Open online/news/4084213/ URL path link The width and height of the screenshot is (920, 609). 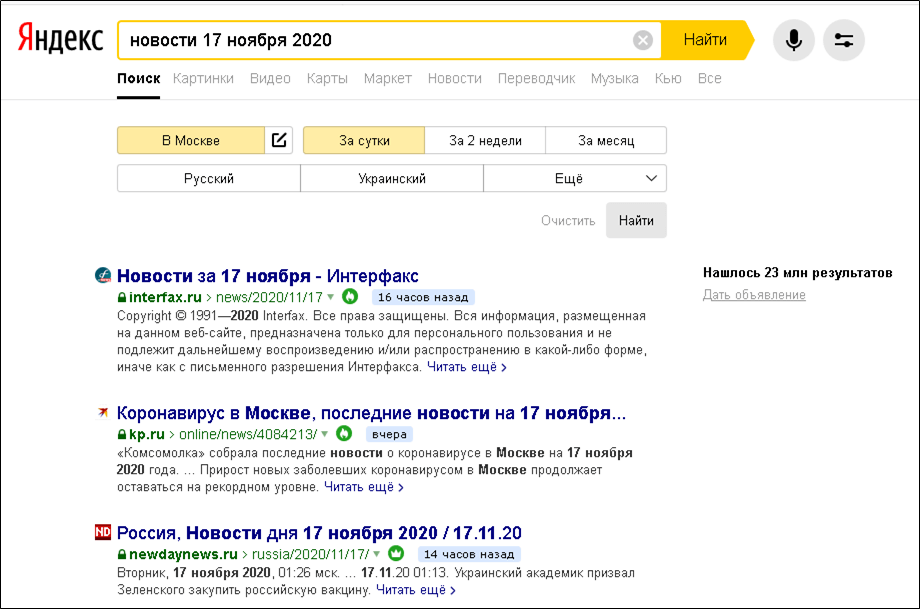[x=248, y=435]
